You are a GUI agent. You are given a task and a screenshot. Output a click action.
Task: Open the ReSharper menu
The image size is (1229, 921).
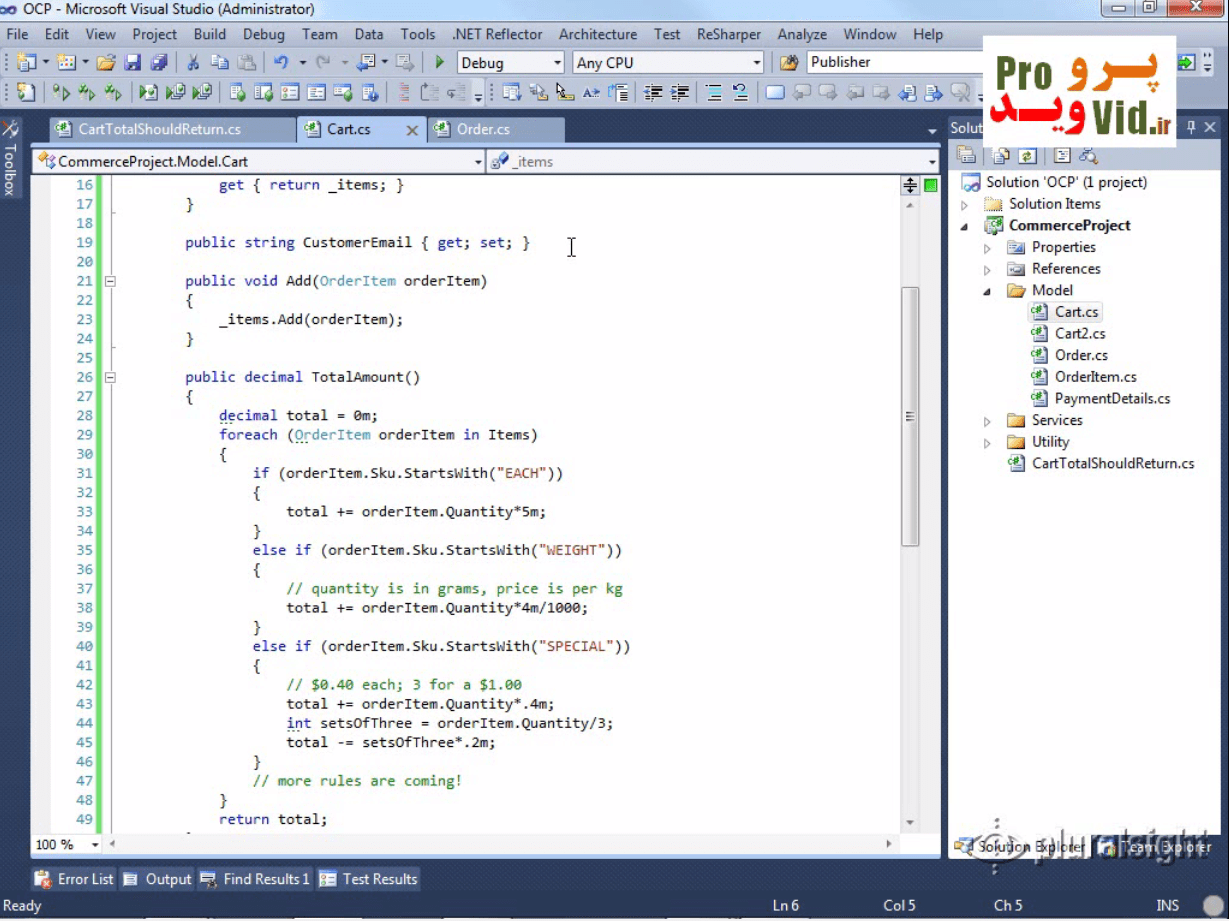(x=728, y=34)
